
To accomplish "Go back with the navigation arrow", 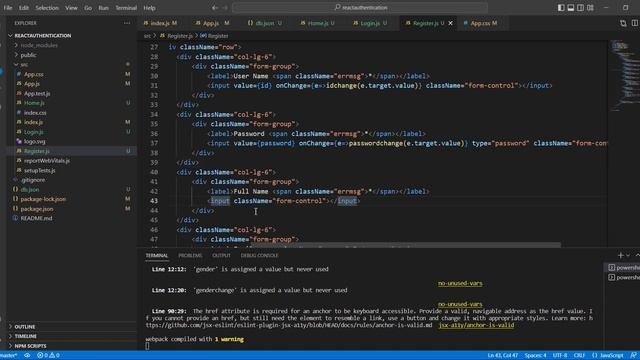I will [x=215, y=8].
